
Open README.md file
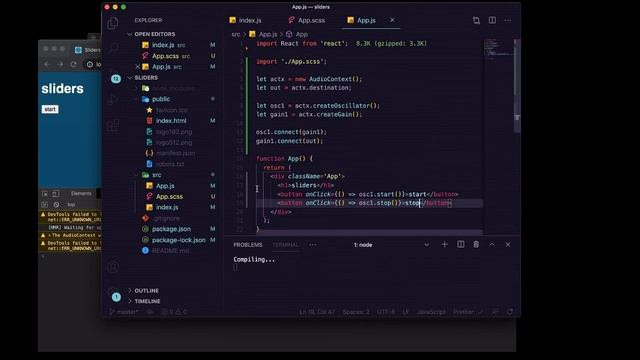coord(171,251)
